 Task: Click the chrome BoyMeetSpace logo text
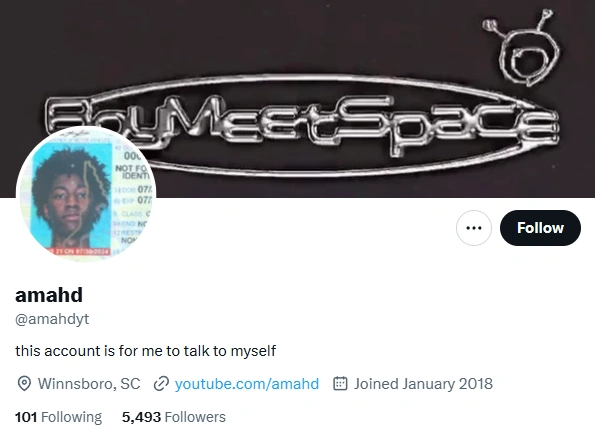[302, 123]
